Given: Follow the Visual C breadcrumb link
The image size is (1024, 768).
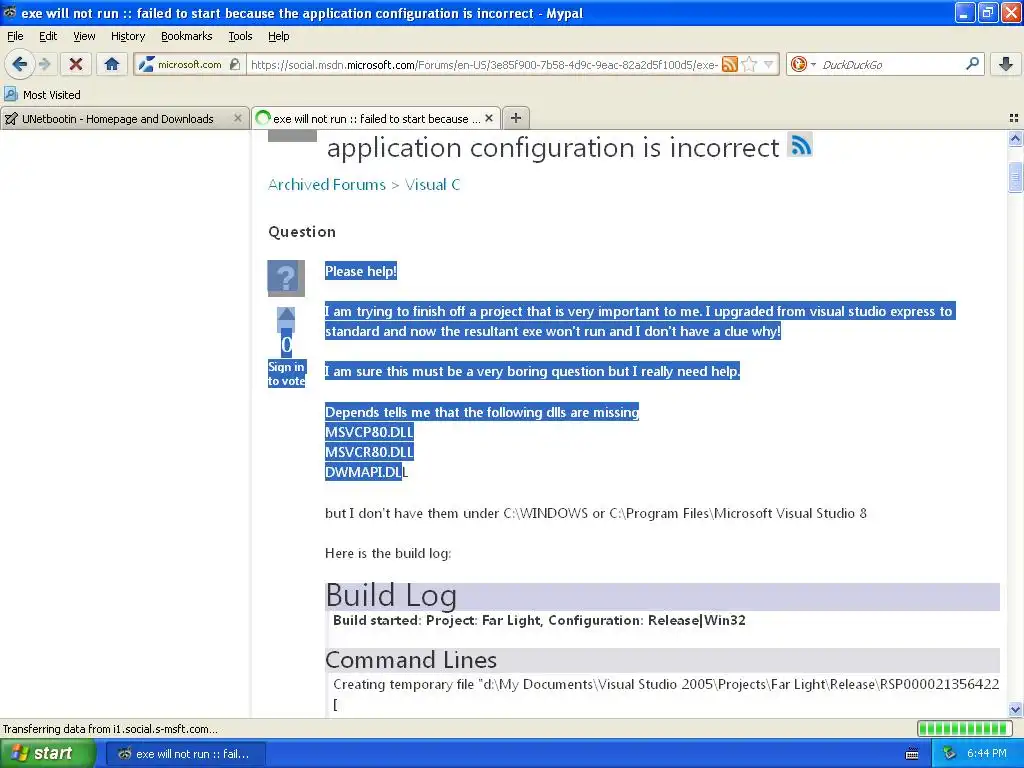Looking at the screenshot, I should (x=432, y=185).
